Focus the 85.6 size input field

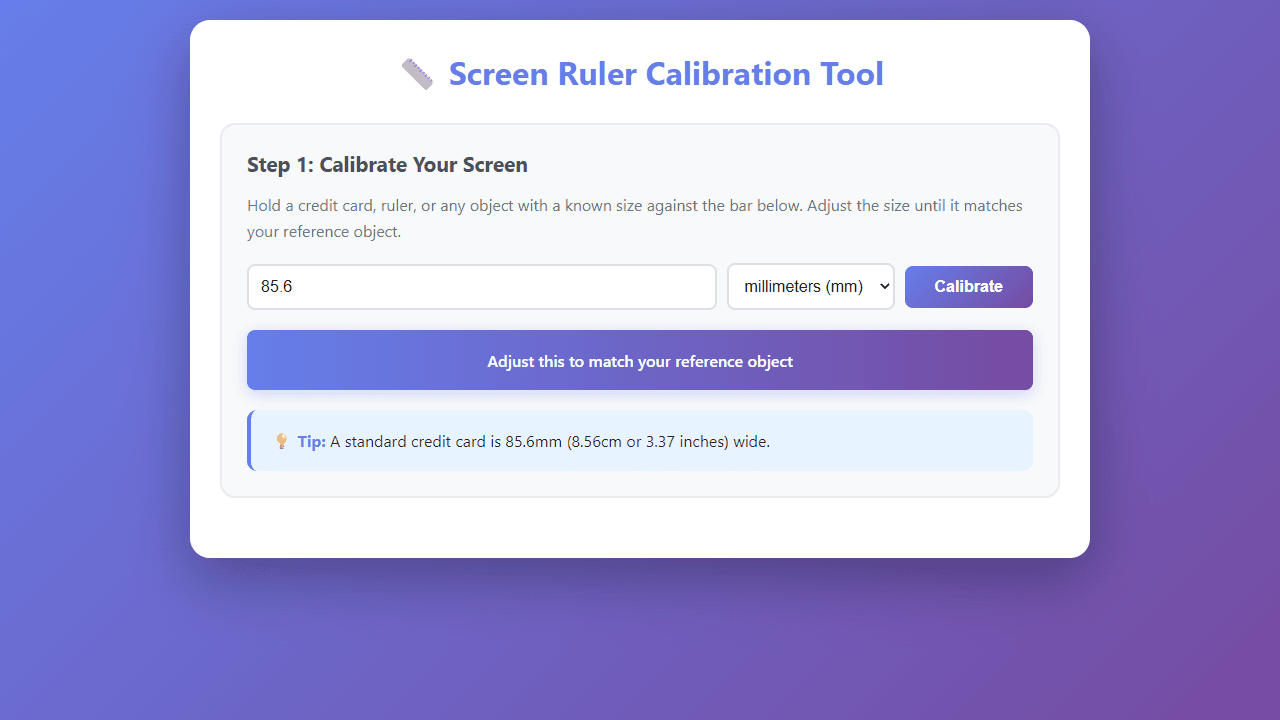coord(482,287)
